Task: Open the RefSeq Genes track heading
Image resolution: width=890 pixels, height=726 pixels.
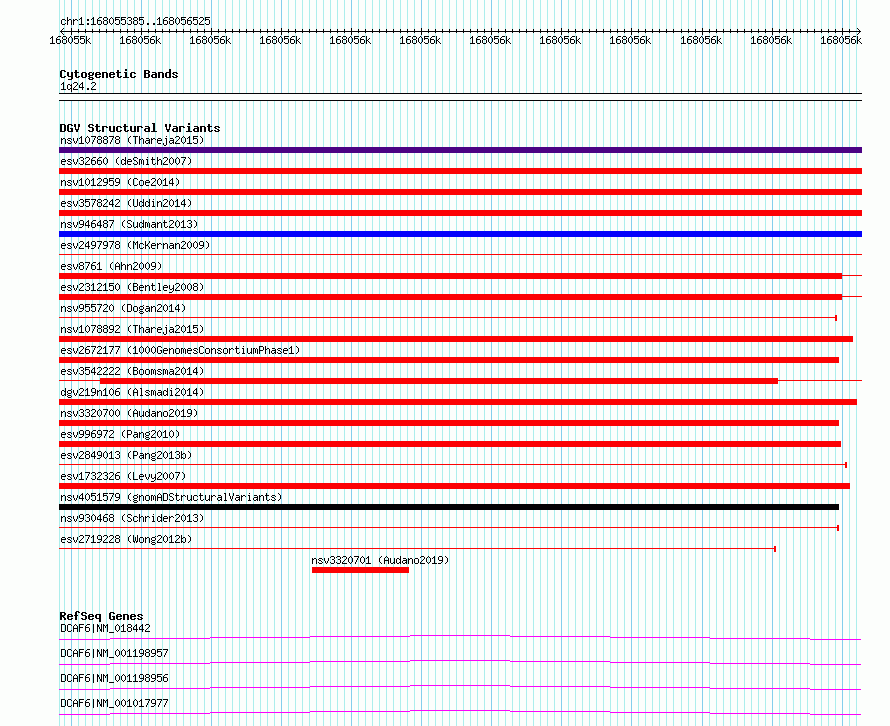Action: pos(101,616)
